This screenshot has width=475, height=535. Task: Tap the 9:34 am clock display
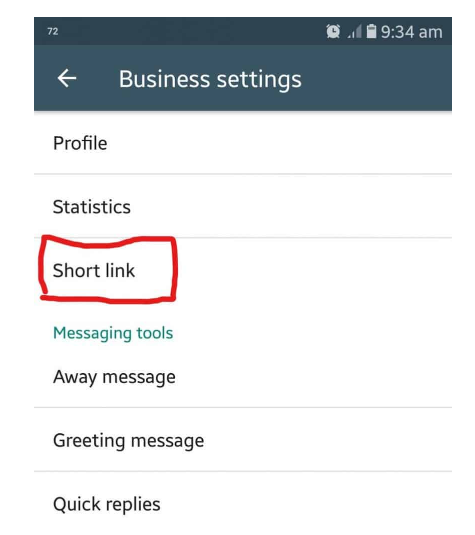(x=412, y=32)
